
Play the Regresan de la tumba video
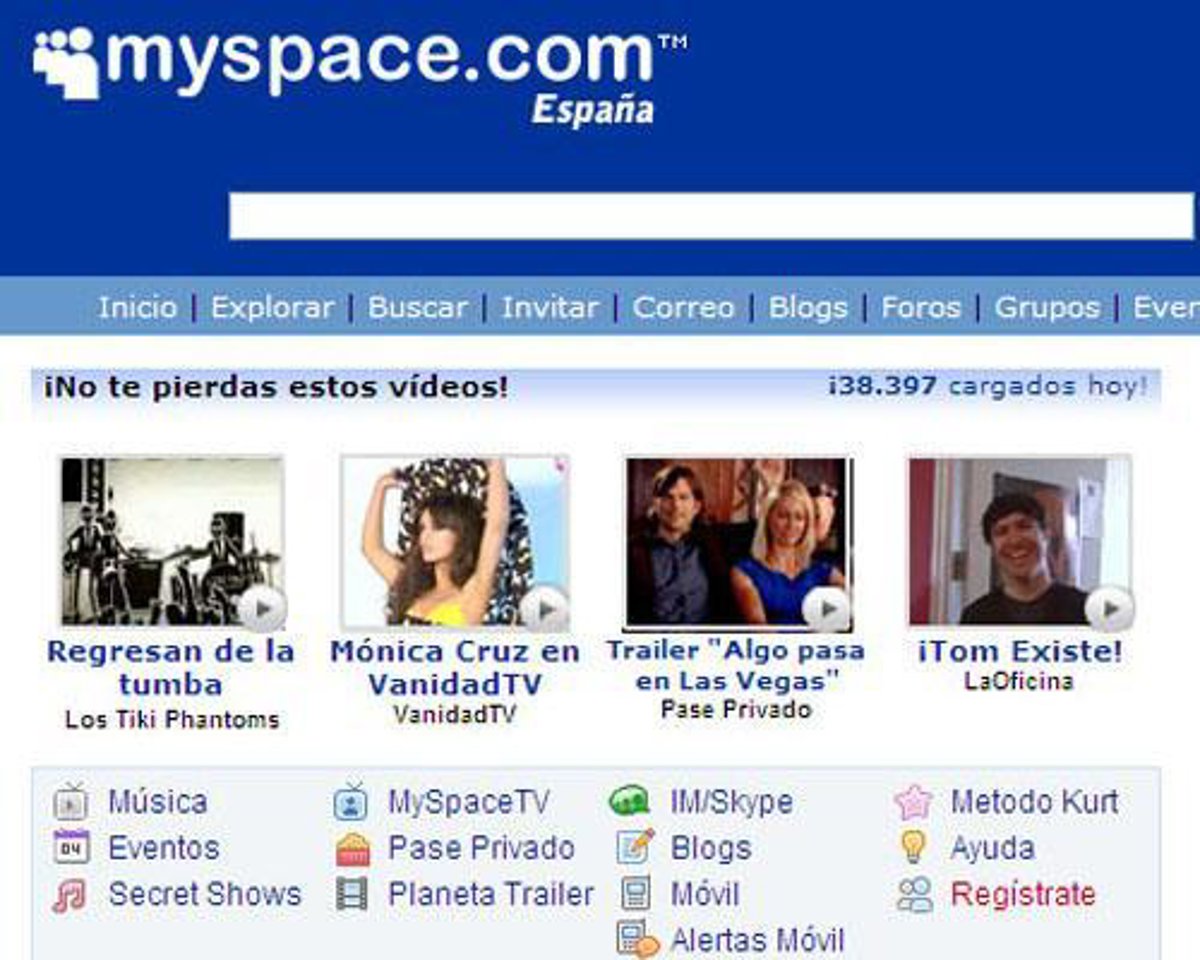(172, 542)
